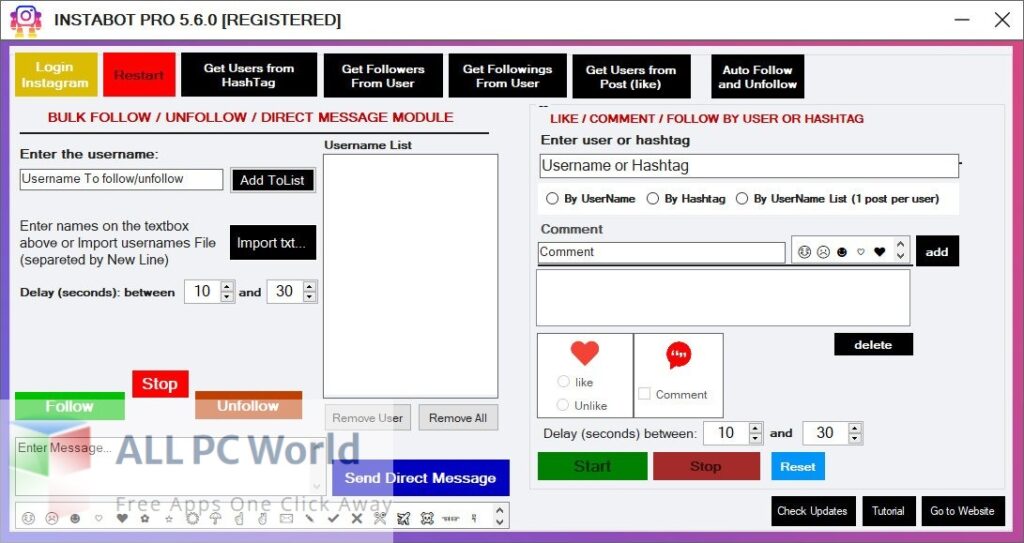Click the red speech bubble comment icon

679,355
